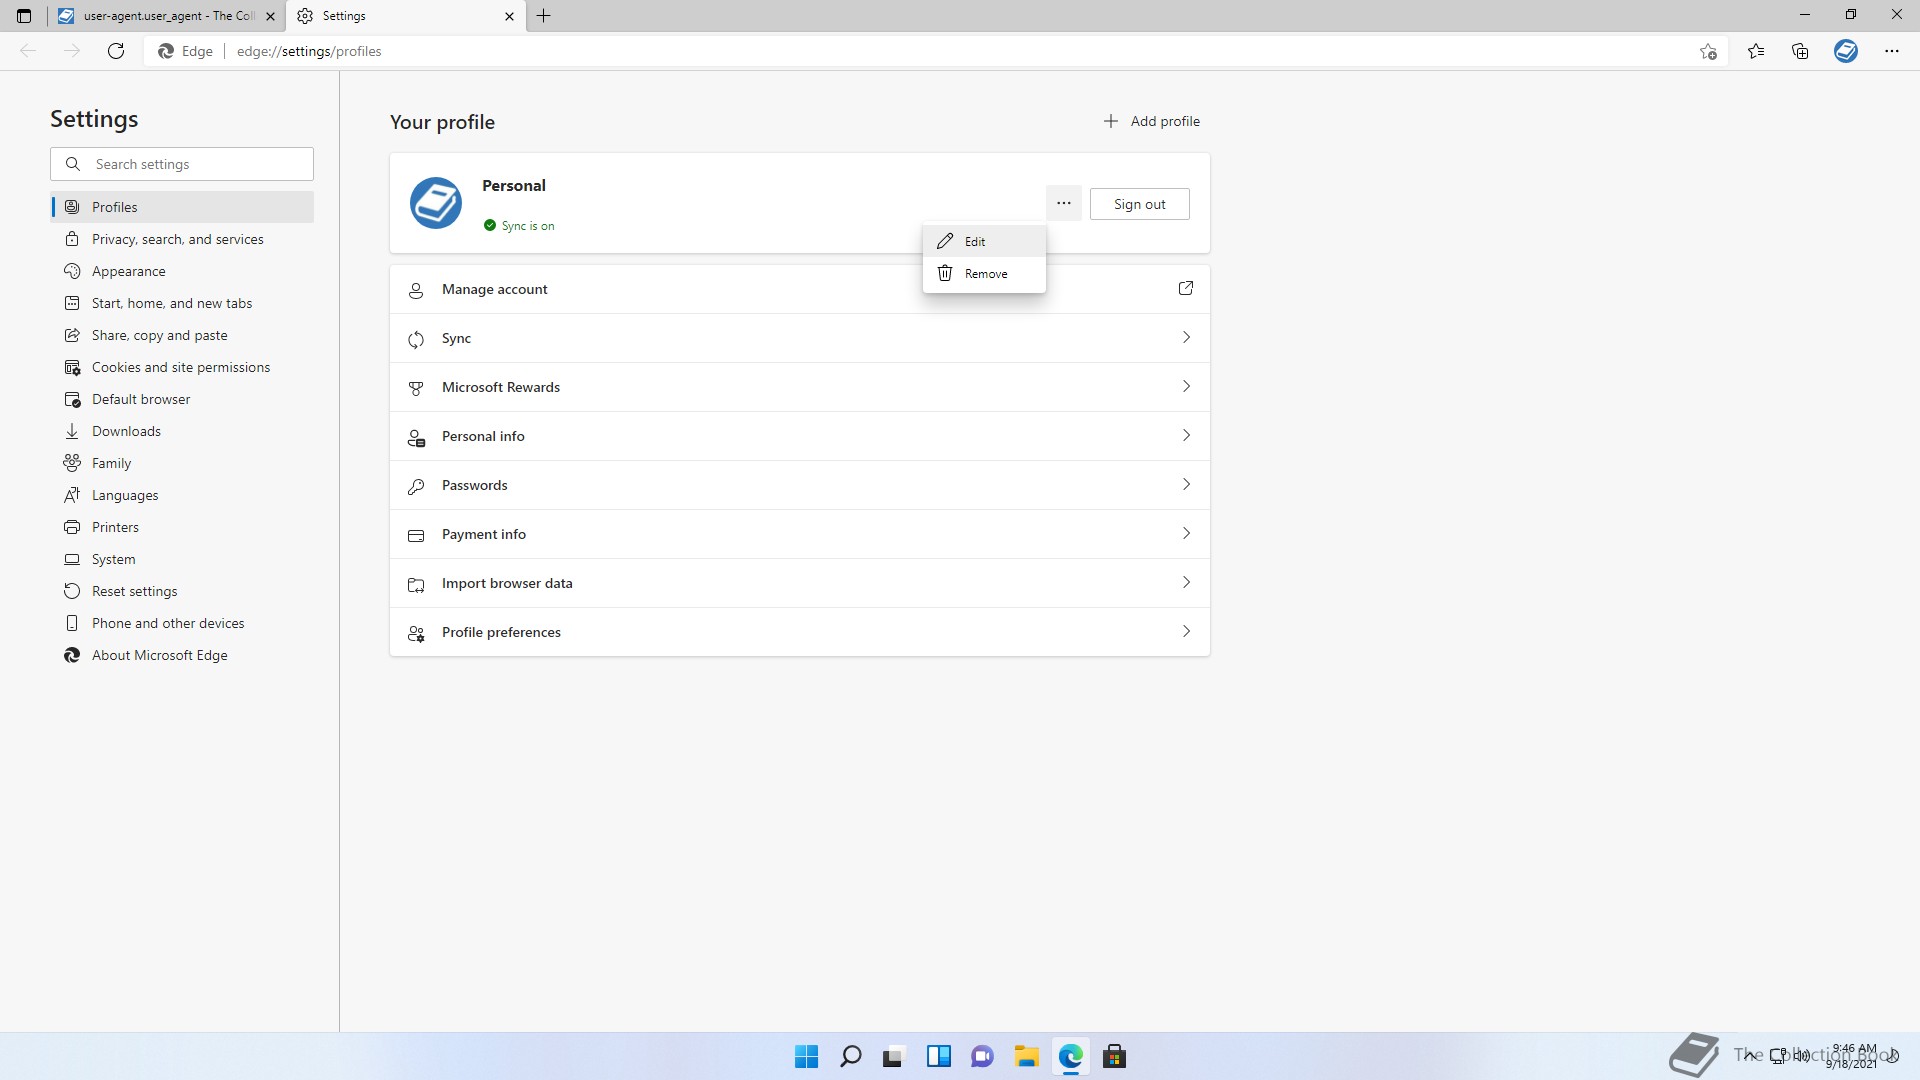
Task: Click the Sync is on status
Action: click(x=519, y=226)
